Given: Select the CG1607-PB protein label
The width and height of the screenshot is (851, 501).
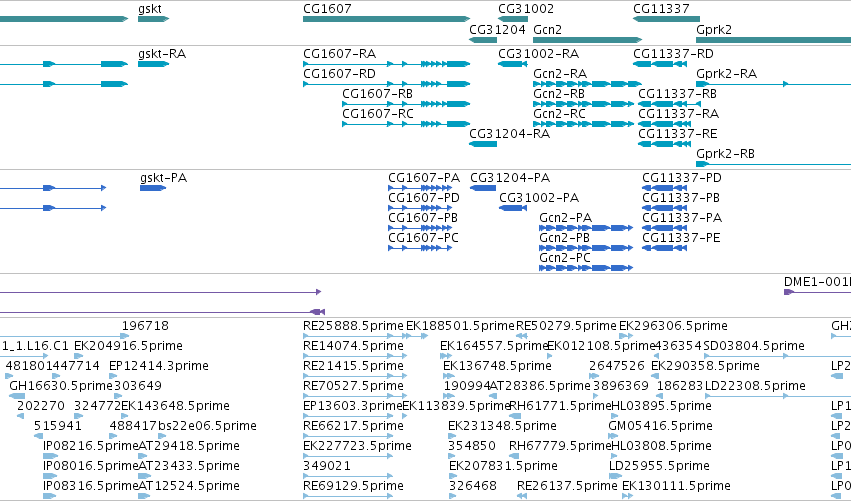Looking at the screenshot, I should click(x=423, y=218).
